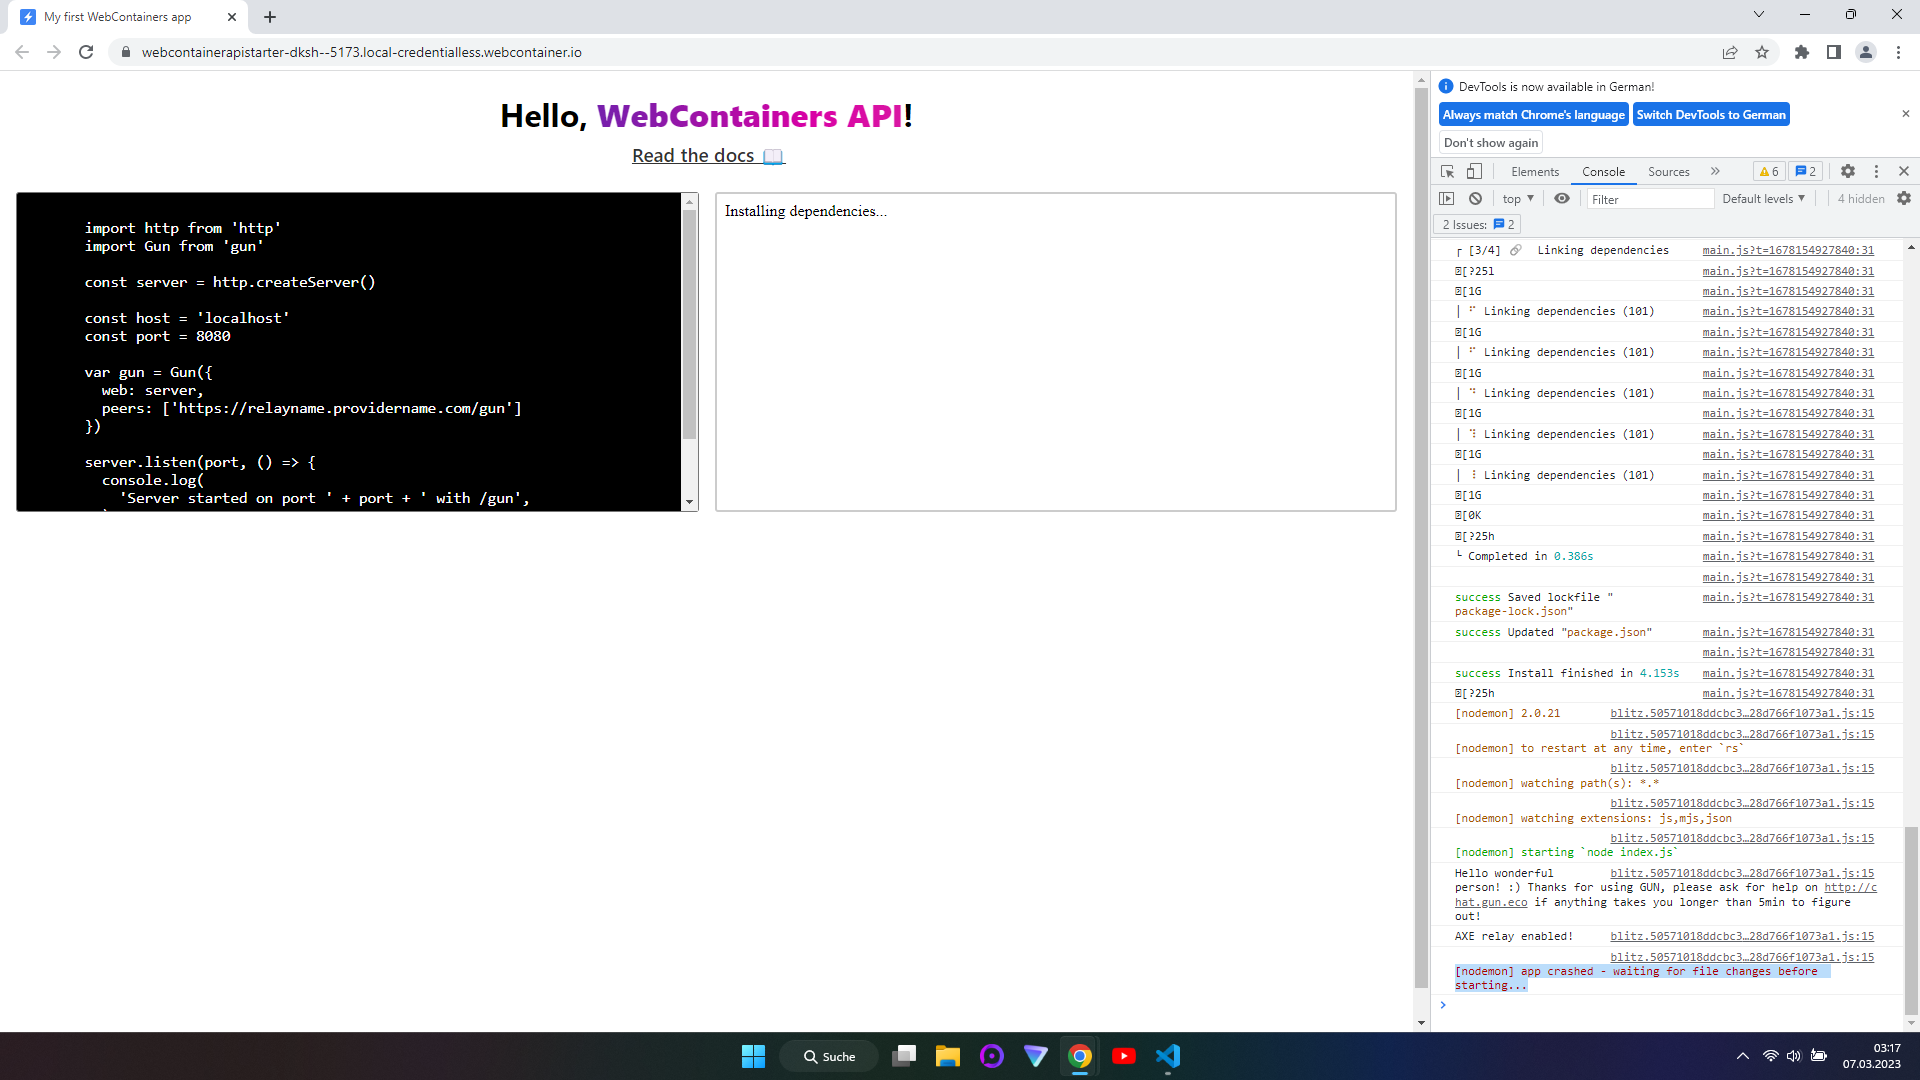Screen dimensions: 1920x1080
Task: Toggle the device emulation toolbar
Action: point(1474,171)
